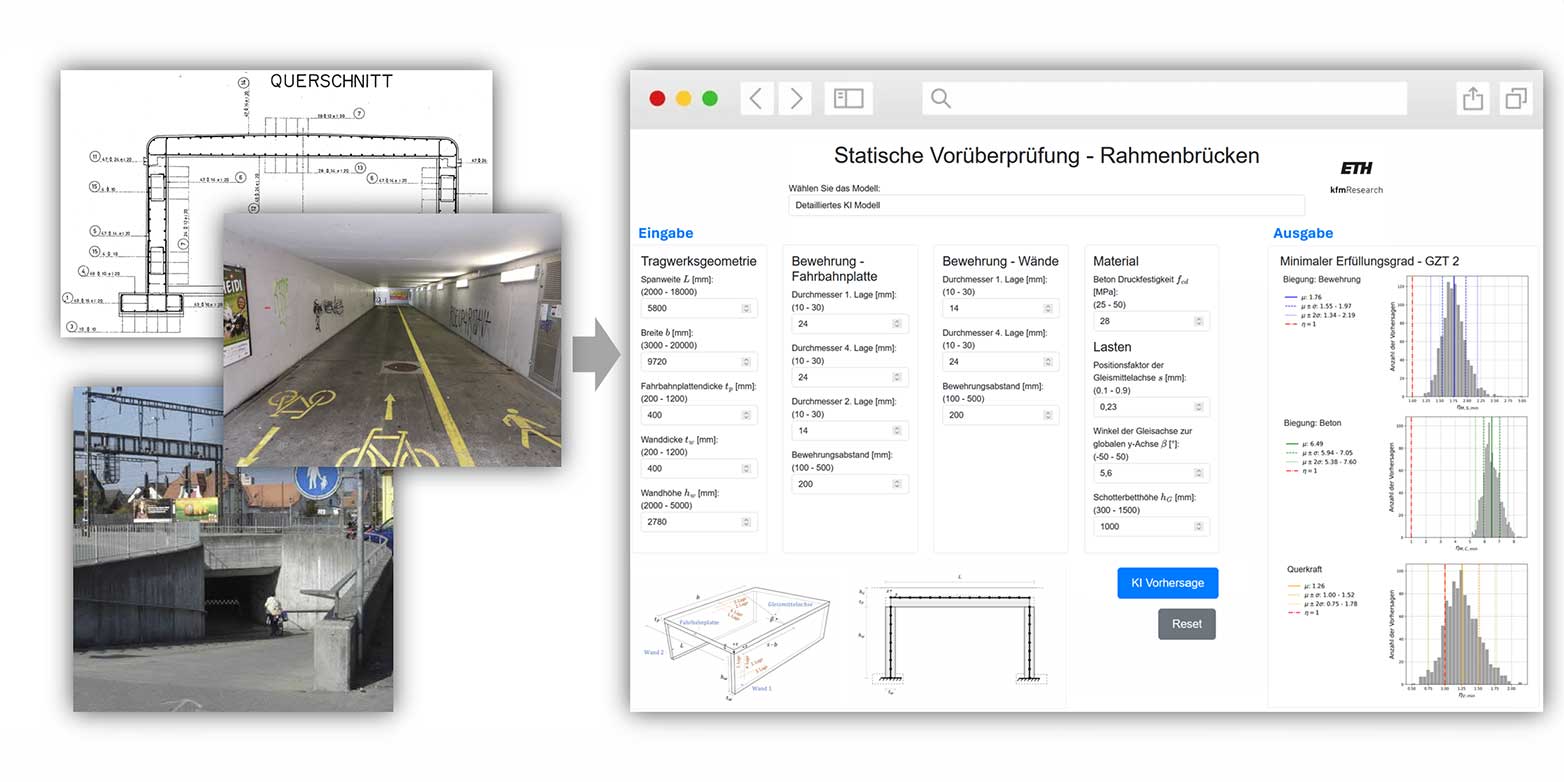Image resolution: width=1564 pixels, height=782 pixels.
Task: Click Fahrbahnplatte Bewehrungsabstand field with 200
Action: click(x=850, y=484)
